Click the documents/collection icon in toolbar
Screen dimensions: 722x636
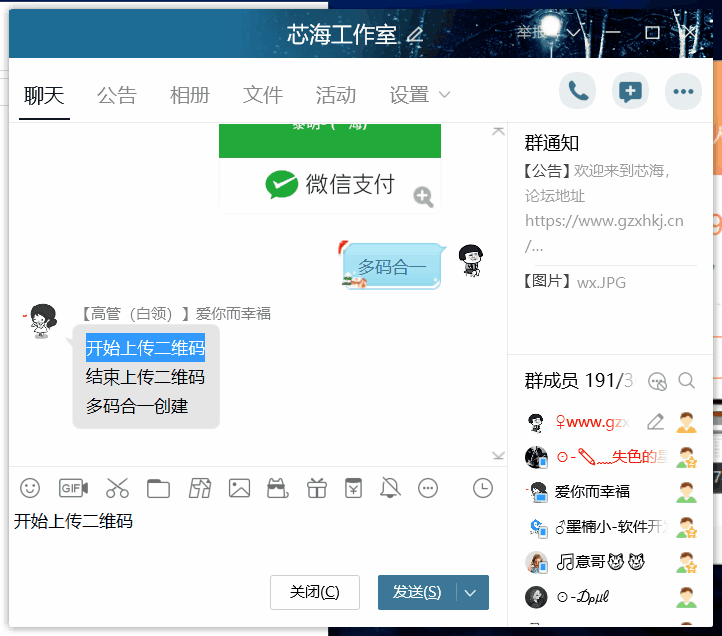200,488
